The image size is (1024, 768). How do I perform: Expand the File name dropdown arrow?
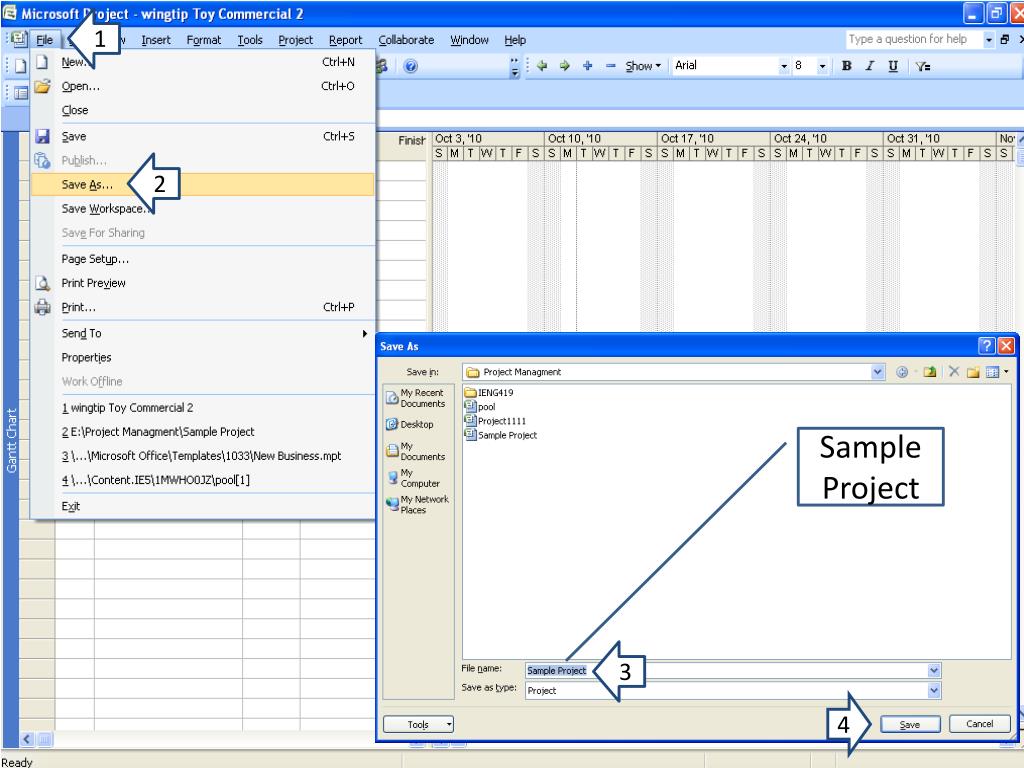coord(934,671)
